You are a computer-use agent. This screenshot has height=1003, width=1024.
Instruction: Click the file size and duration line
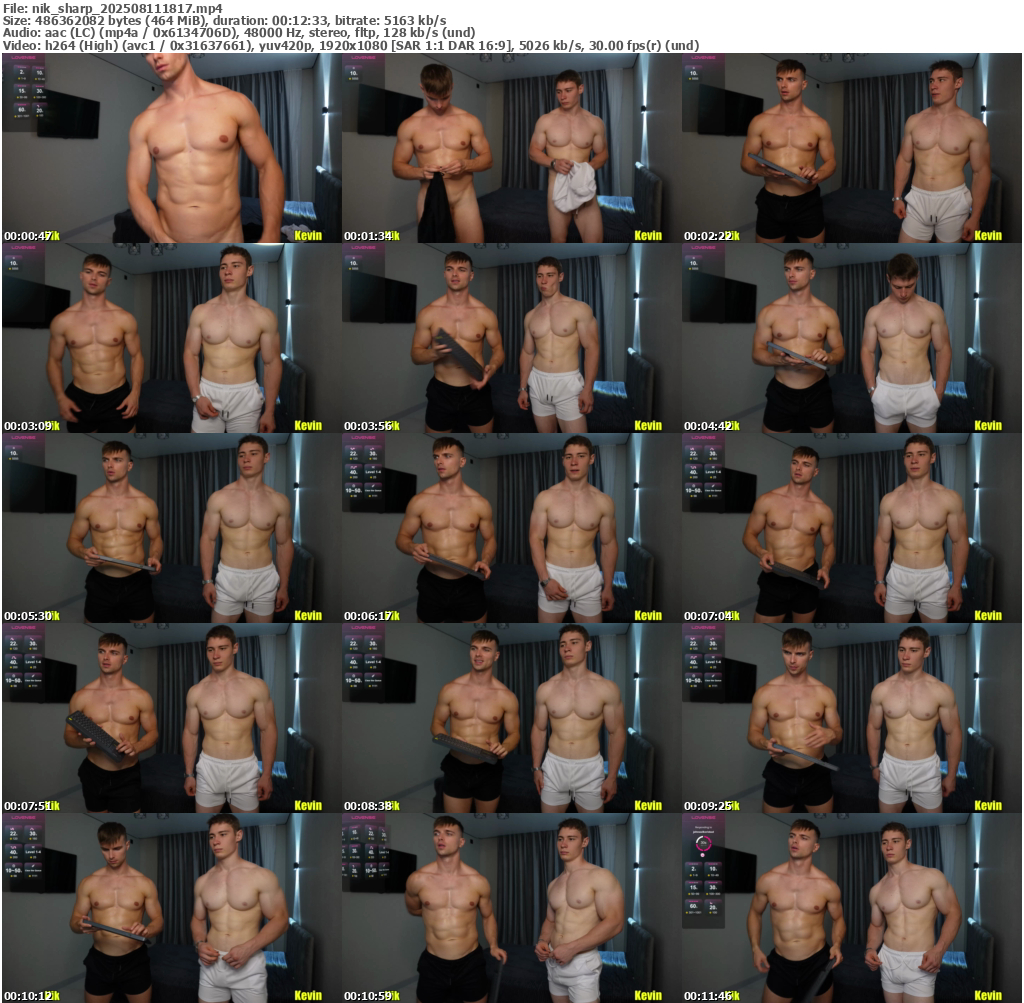click(x=225, y=20)
